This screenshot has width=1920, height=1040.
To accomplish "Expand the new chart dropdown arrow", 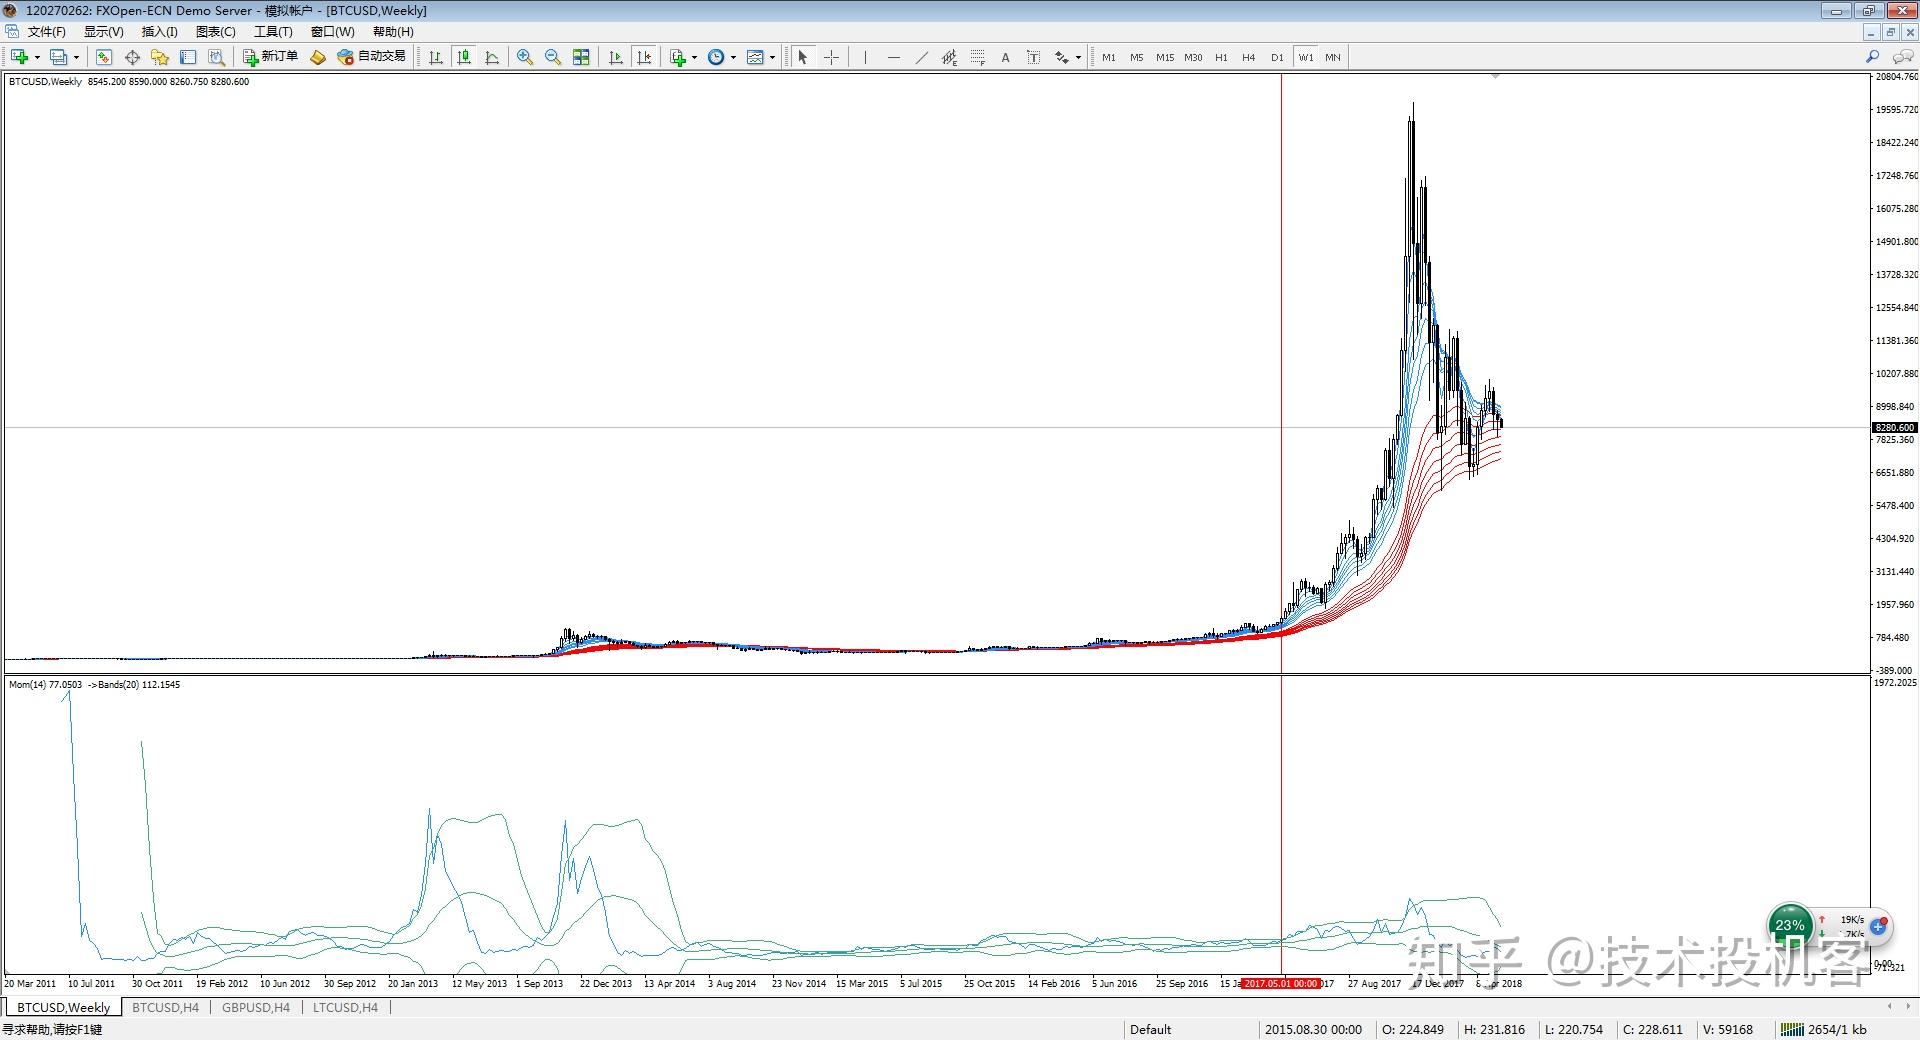I will coord(37,57).
